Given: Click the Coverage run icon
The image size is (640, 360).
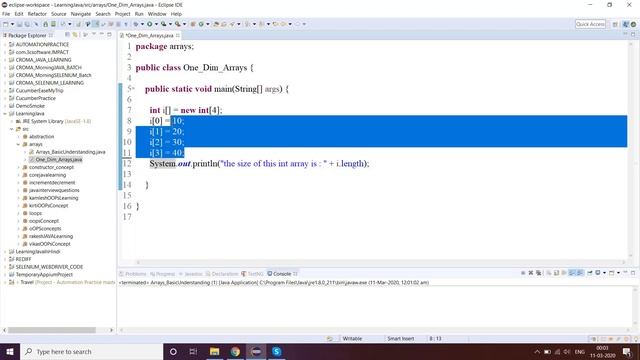Looking at the screenshot, I should click(163, 24).
